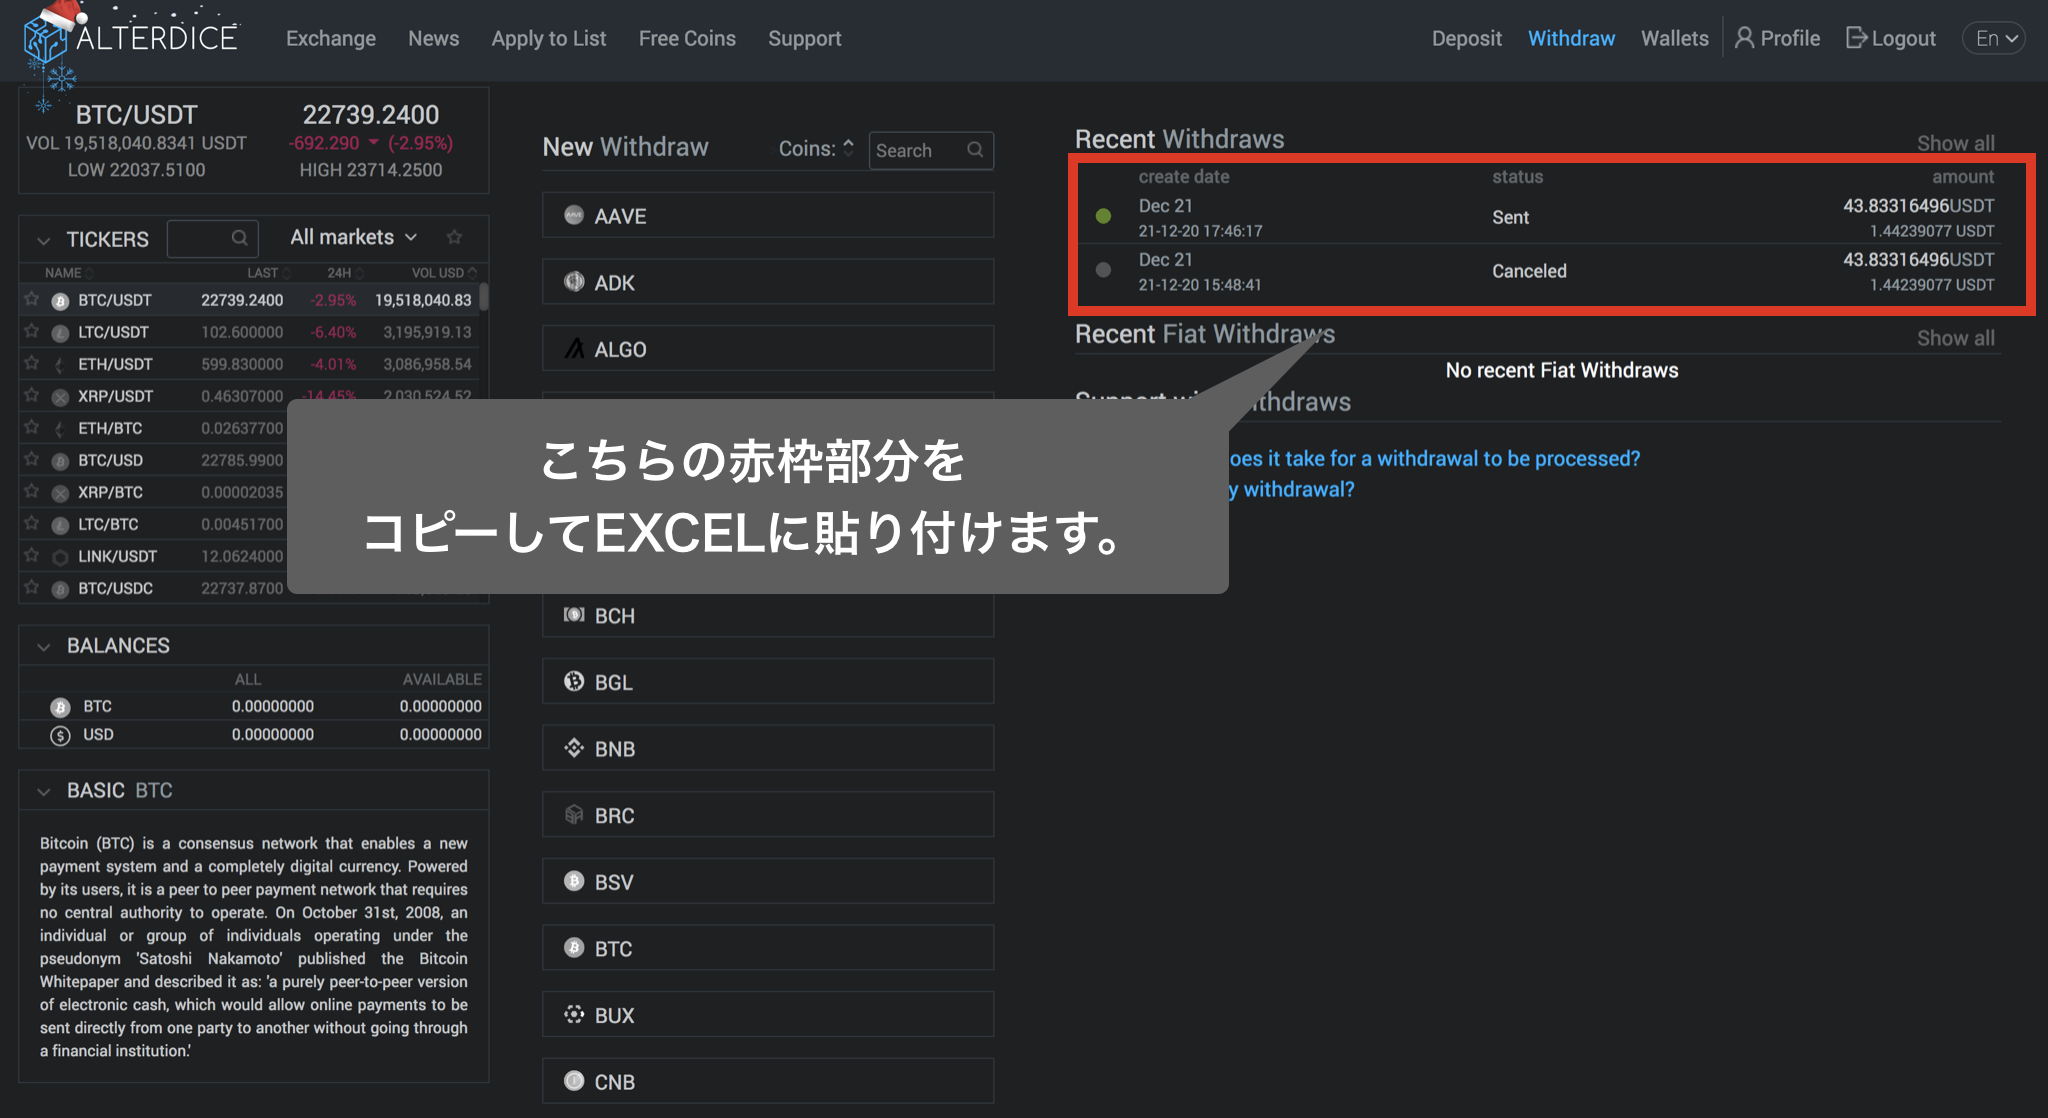Sort coins with the Coins arrow
Image resolution: width=2048 pixels, height=1118 pixels.
(848, 147)
